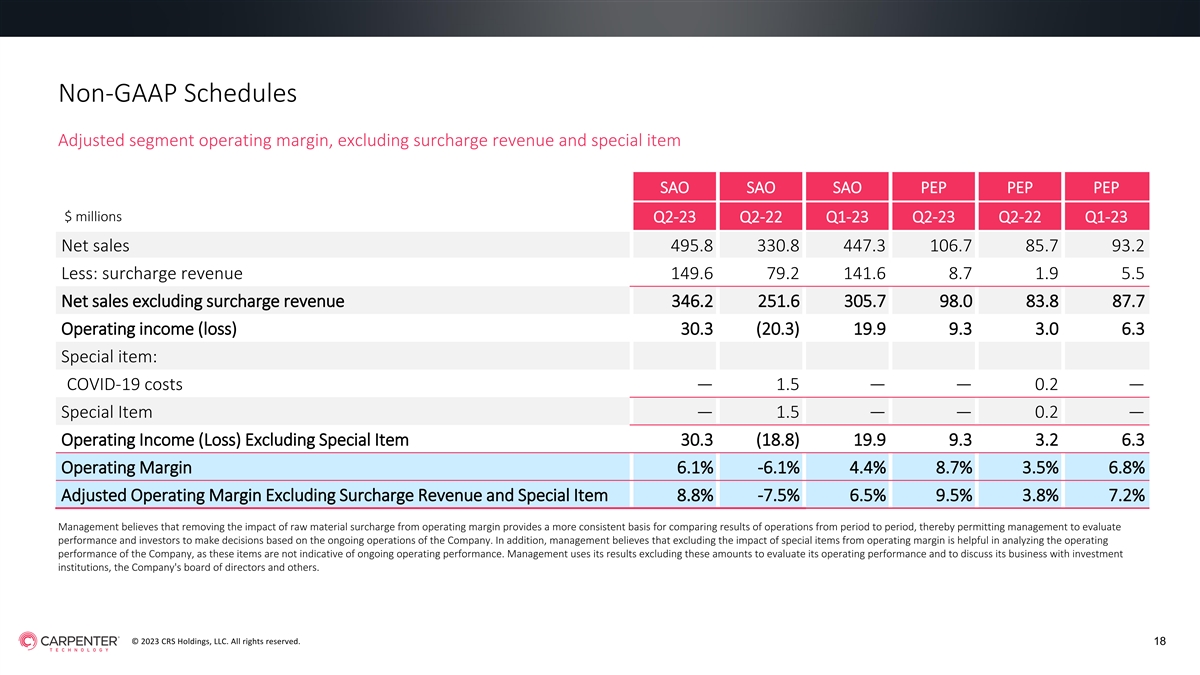
Task: Click the Less: surcharge revenue row label
Action: 151,273
